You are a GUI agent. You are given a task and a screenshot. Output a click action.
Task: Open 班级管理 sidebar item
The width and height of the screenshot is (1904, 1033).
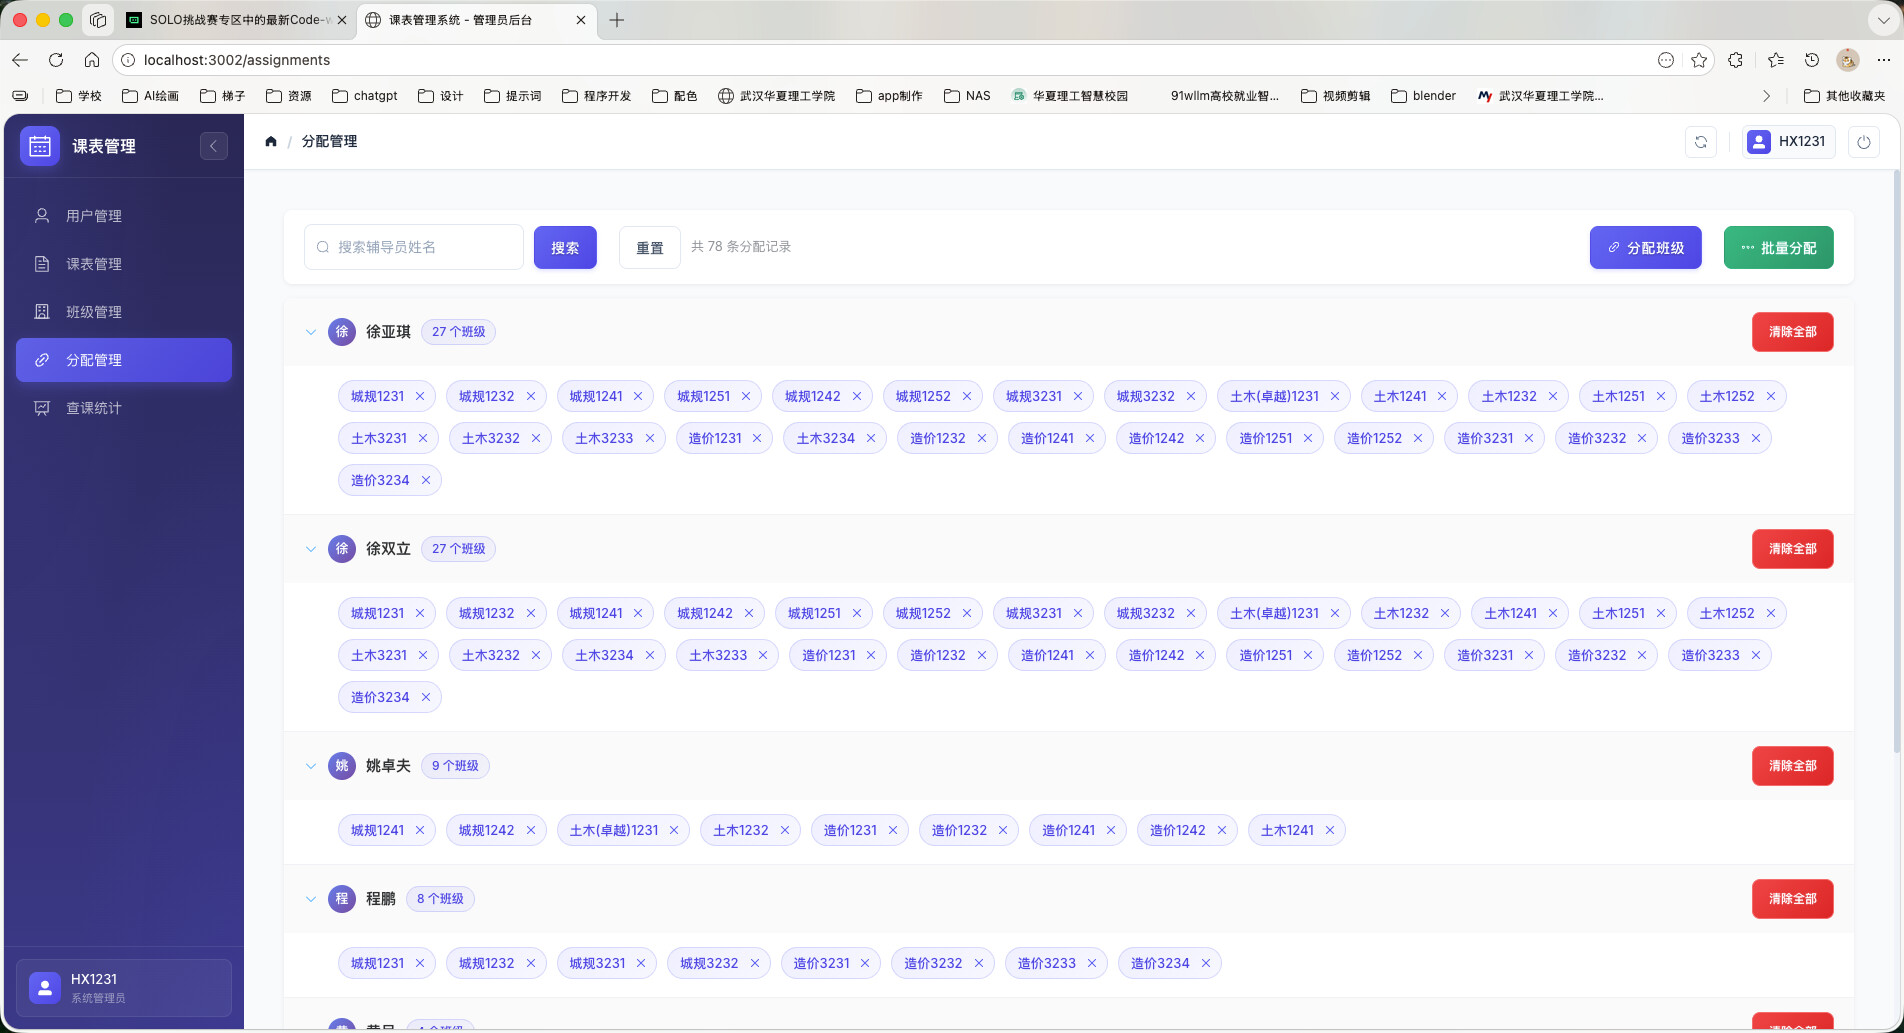(x=94, y=312)
